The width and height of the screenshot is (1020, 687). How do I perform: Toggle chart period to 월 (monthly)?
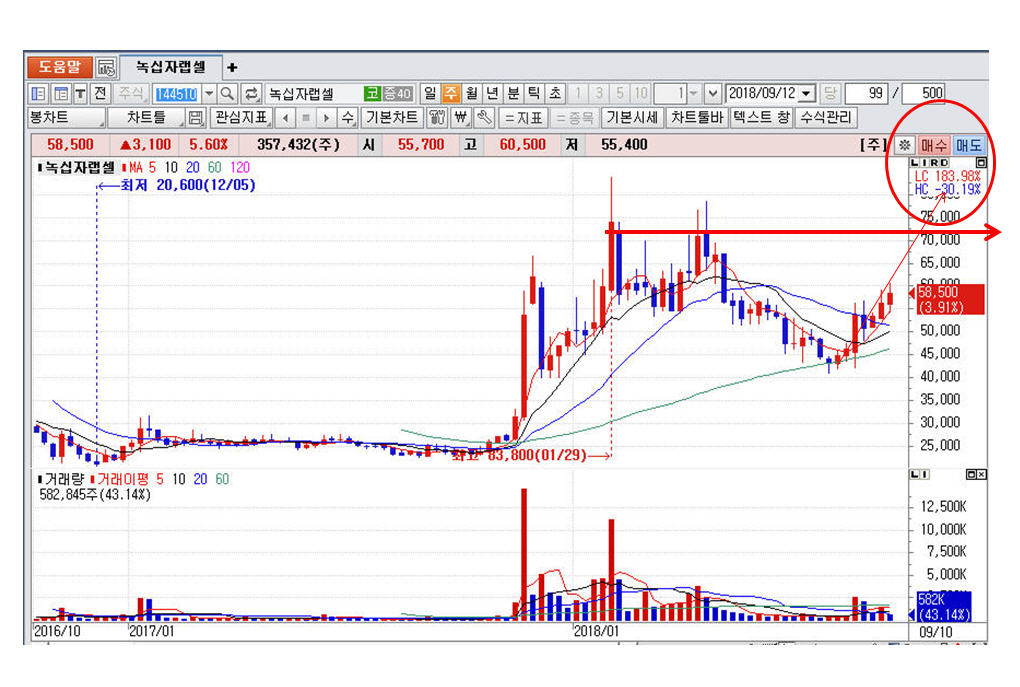(471, 93)
